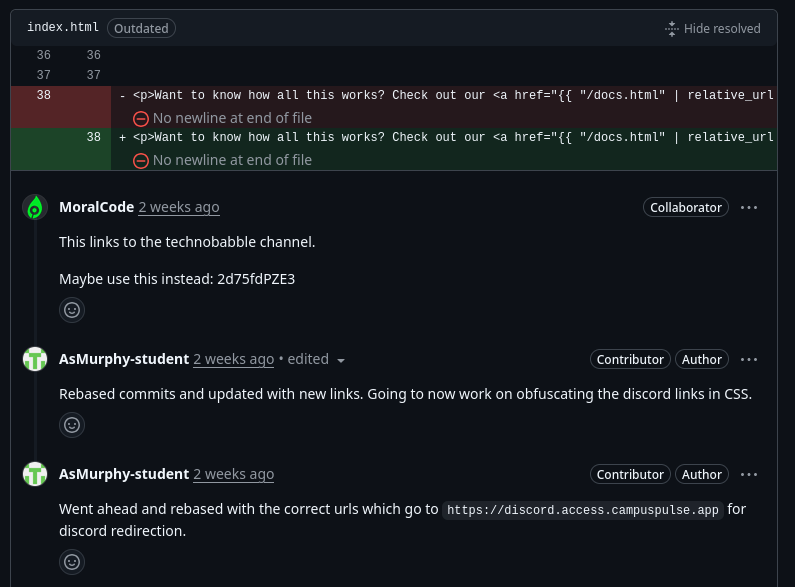
Task: Open the timestamp link on MoralCode's comment
Action: 179,207
